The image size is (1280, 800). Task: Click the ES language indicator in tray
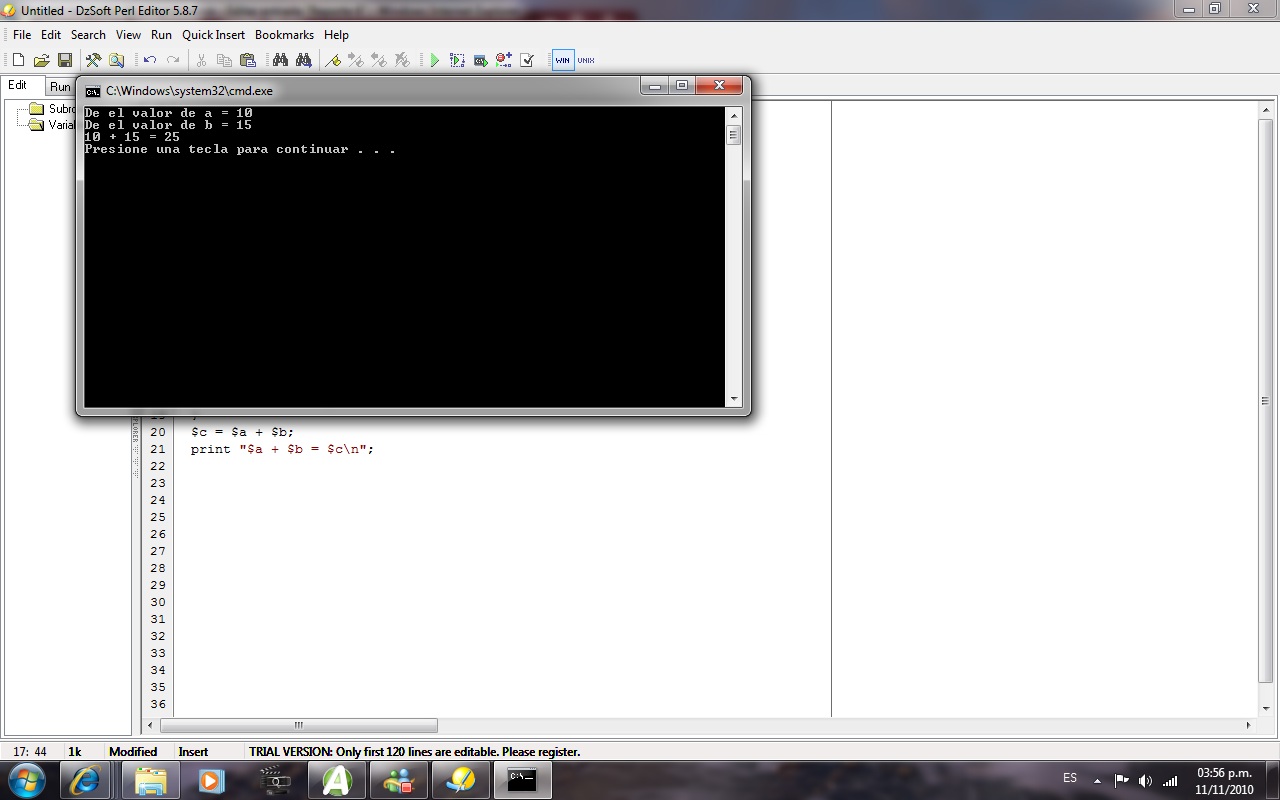tap(1070, 778)
